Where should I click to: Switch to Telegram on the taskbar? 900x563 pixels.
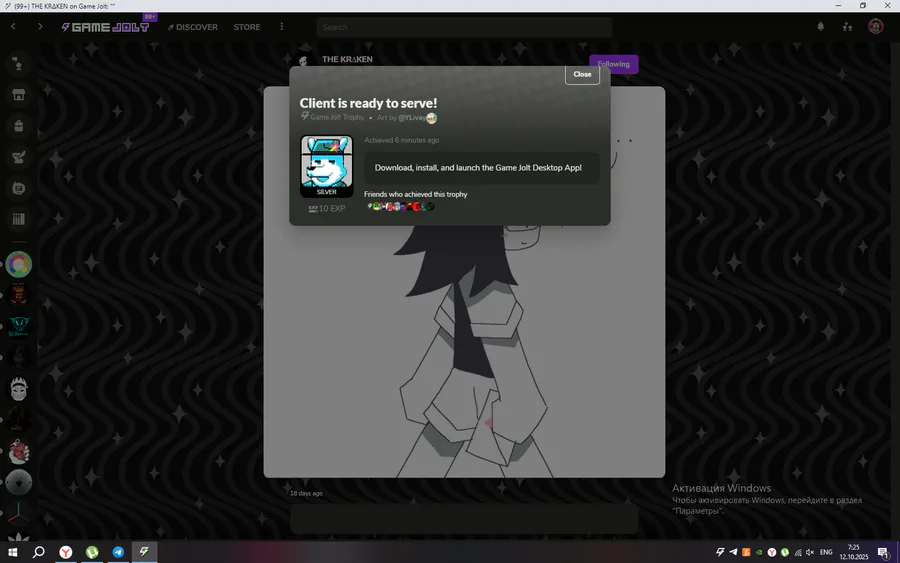(x=118, y=552)
